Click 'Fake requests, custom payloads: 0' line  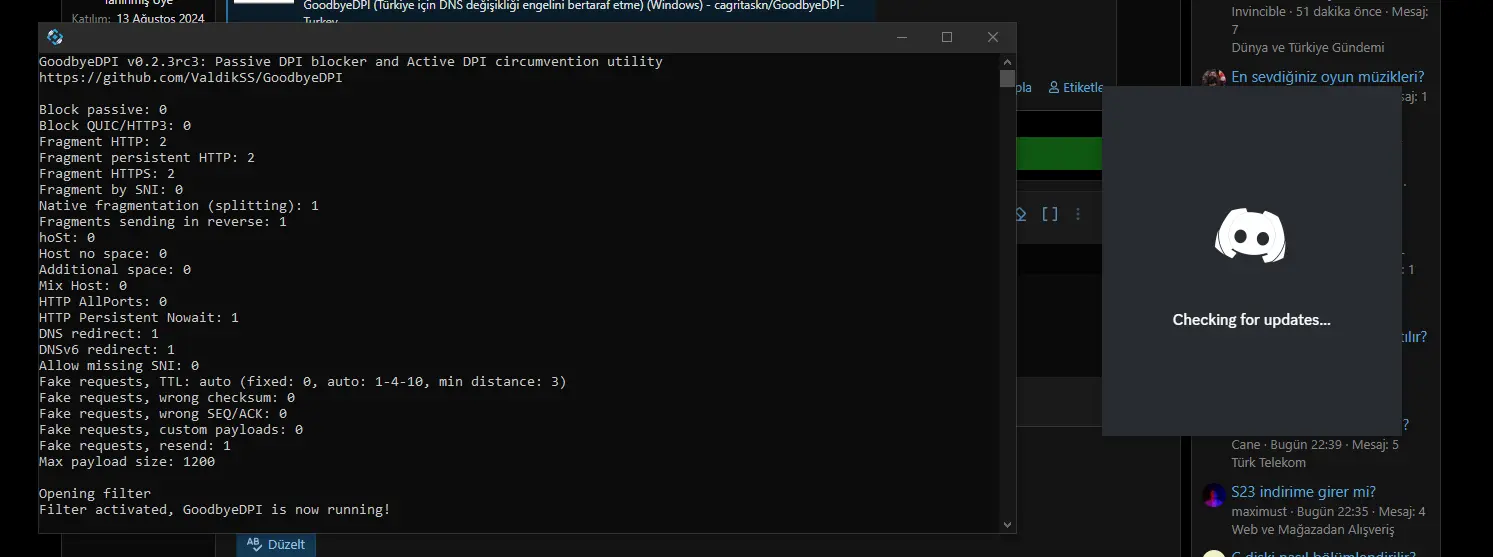[x=171, y=429]
